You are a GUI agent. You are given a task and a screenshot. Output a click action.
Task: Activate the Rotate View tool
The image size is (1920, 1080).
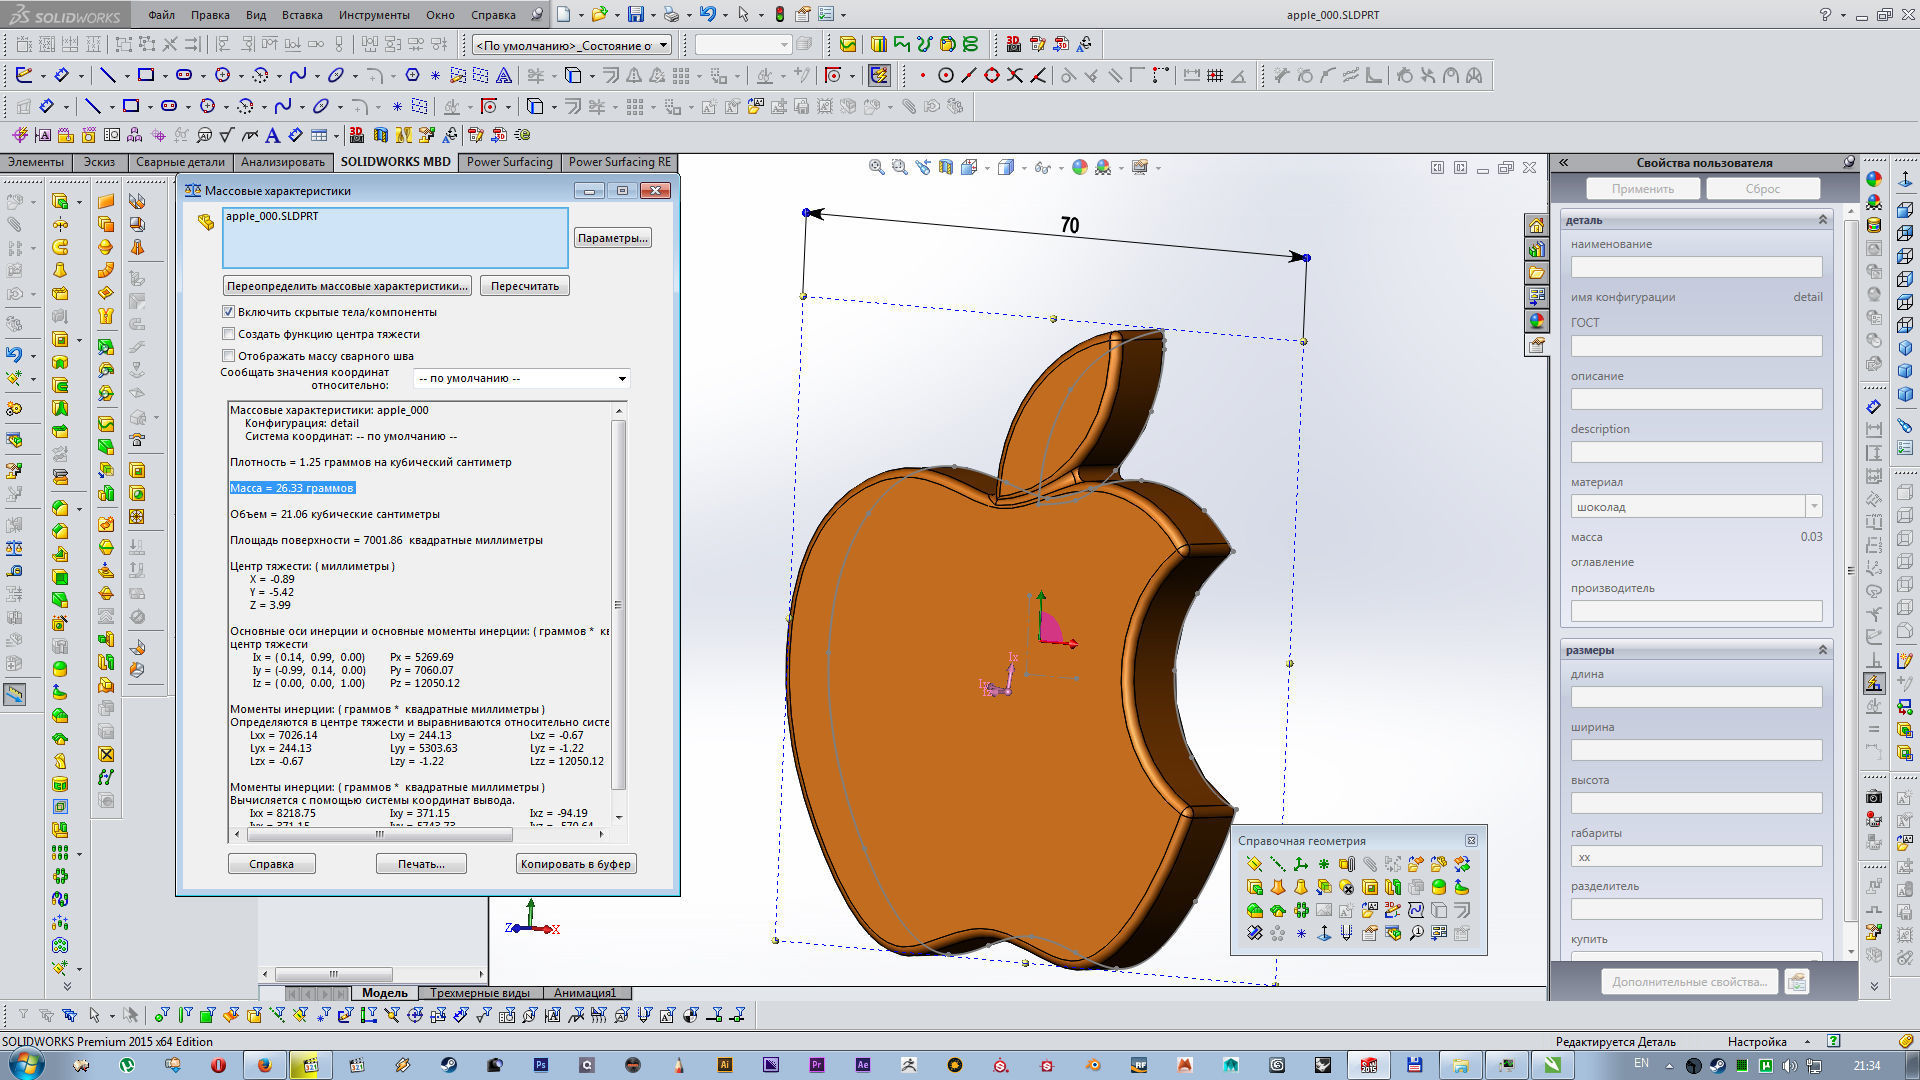pyautogui.click(x=922, y=167)
